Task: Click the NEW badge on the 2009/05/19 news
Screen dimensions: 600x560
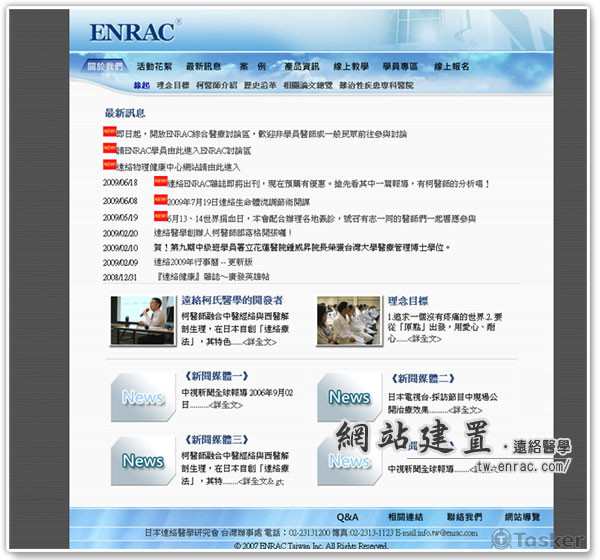Action: pyautogui.click(x=161, y=216)
